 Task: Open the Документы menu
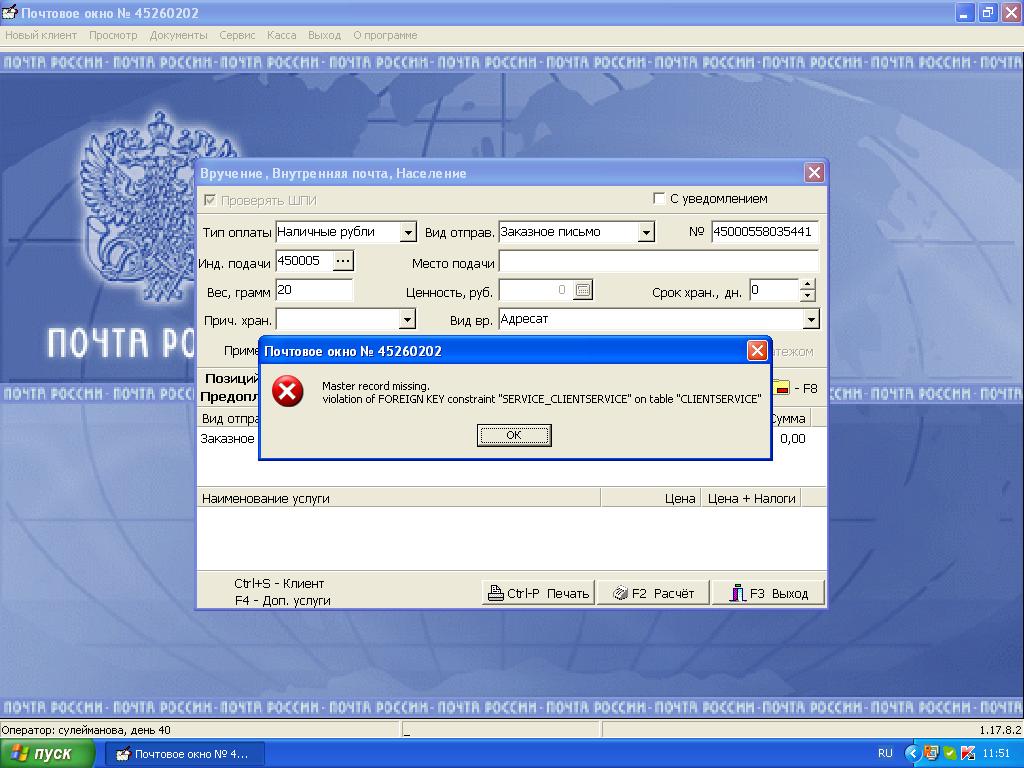[x=178, y=35]
